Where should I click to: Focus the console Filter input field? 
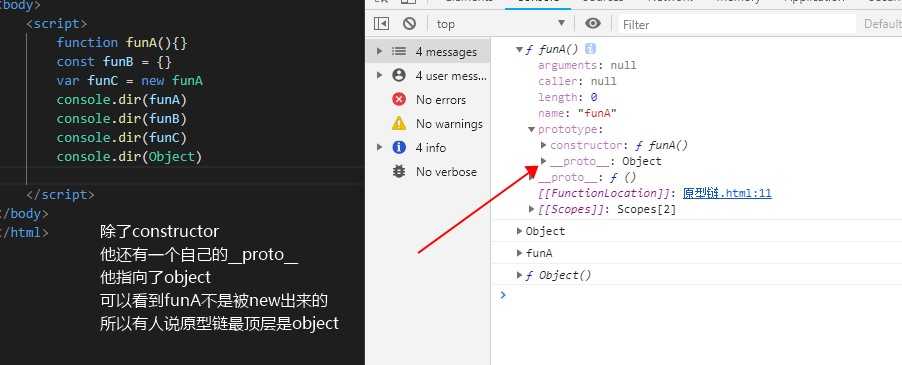737,24
